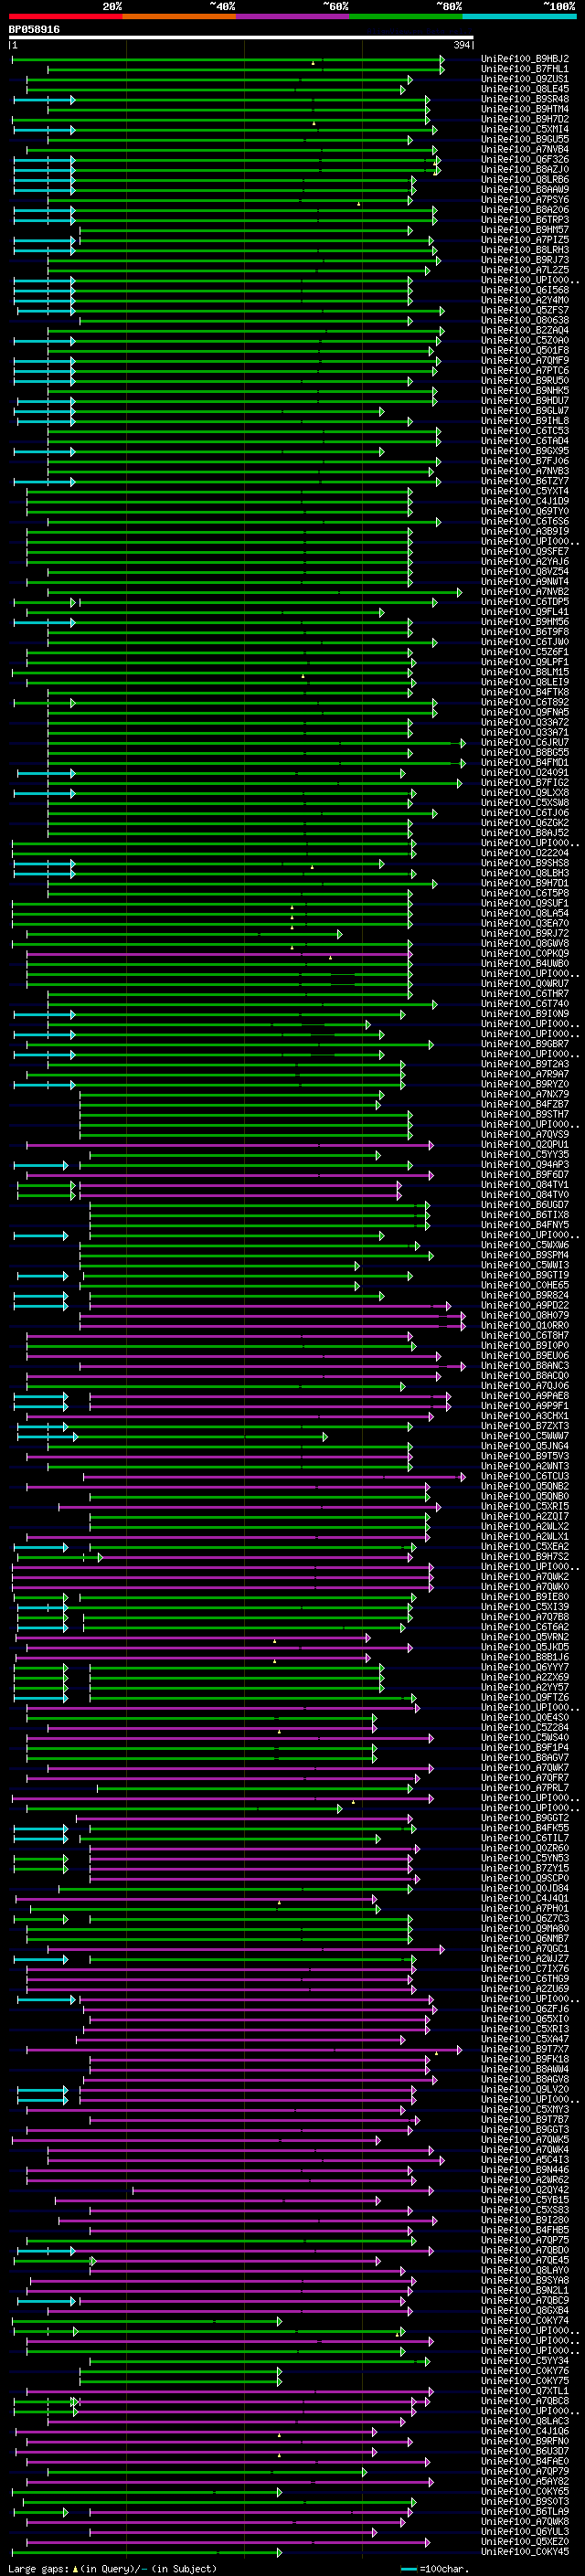Select the UniRef100_B4FMD1 row label
The width and height of the screenshot is (585, 2576).
pyautogui.click(x=525, y=763)
